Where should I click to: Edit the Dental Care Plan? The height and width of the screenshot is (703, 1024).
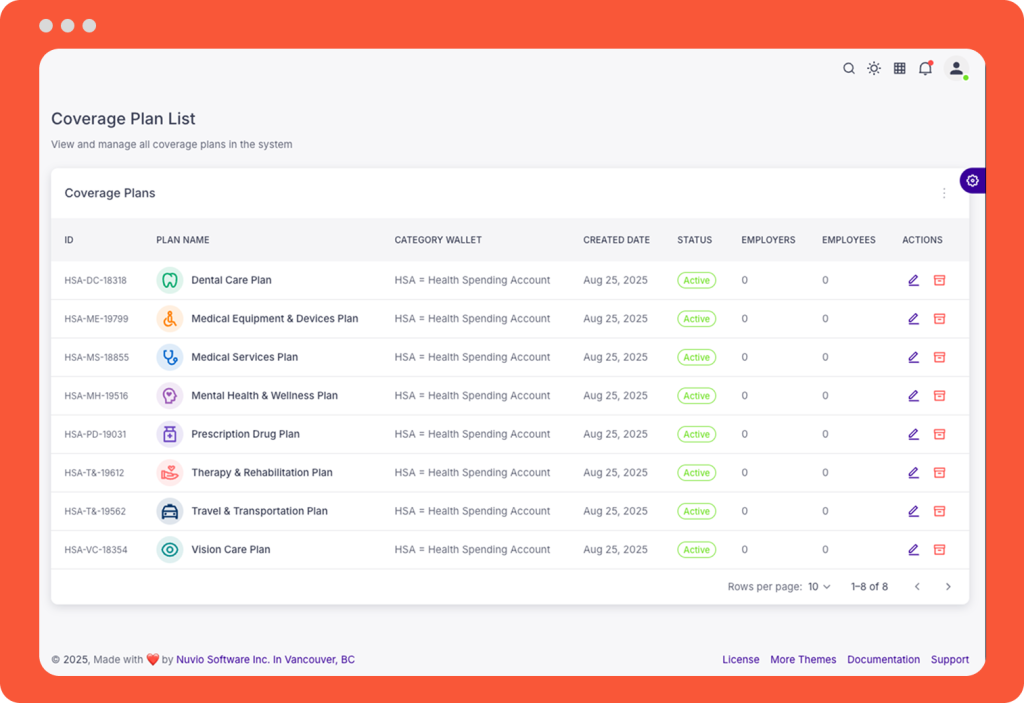[913, 281]
